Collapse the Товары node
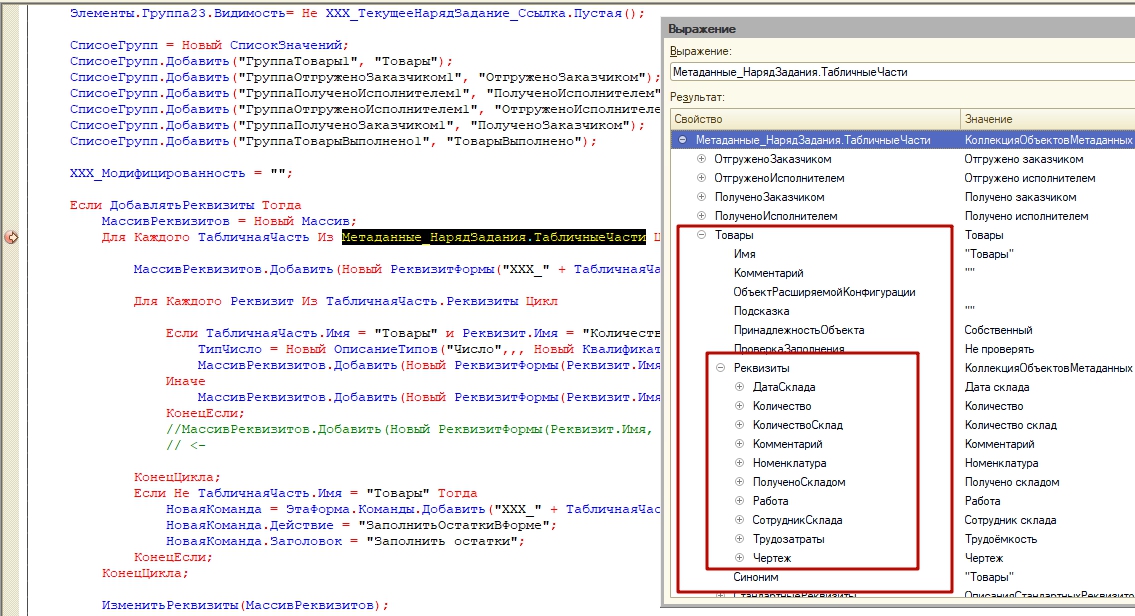This screenshot has height=616, width=1135. point(701,235)
